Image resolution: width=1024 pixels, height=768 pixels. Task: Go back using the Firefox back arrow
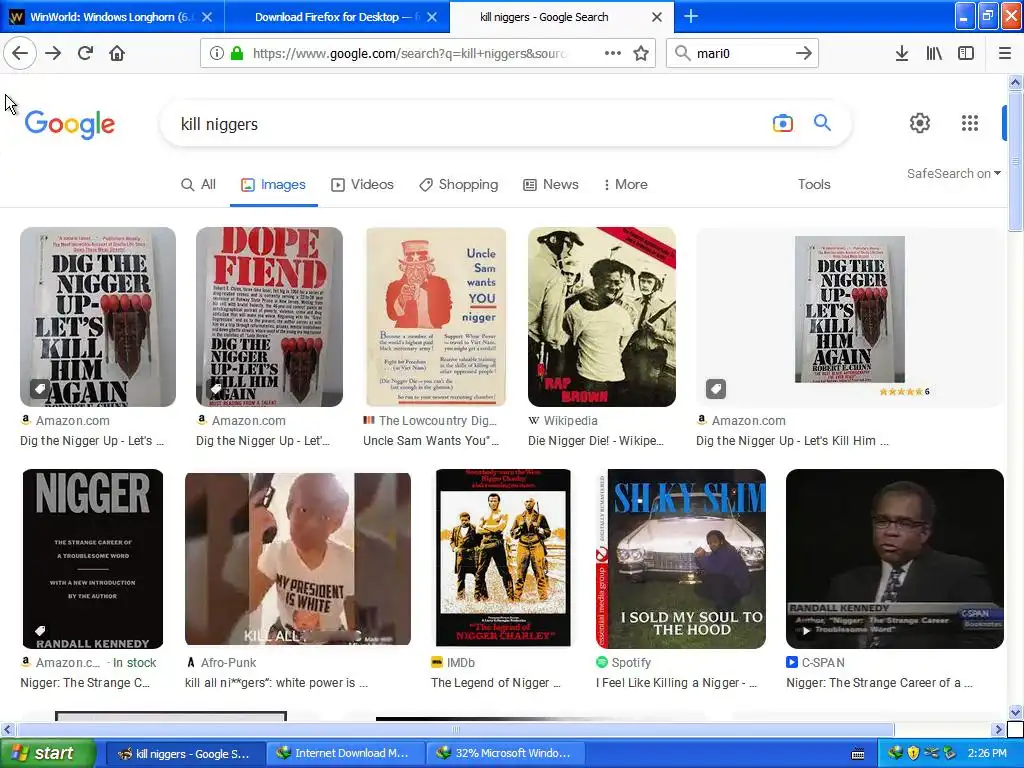[x=20, y=53]
